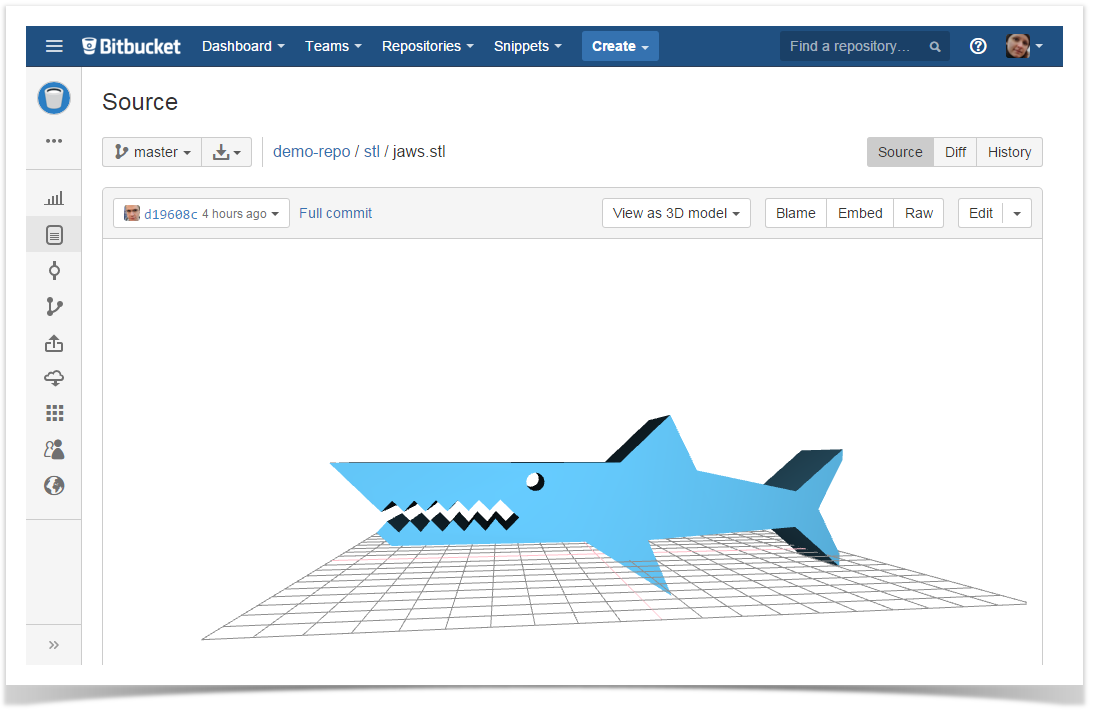1097x714 pixels.
Task: Go to Commits in the sidebar
Action: (x=54, y=271)
